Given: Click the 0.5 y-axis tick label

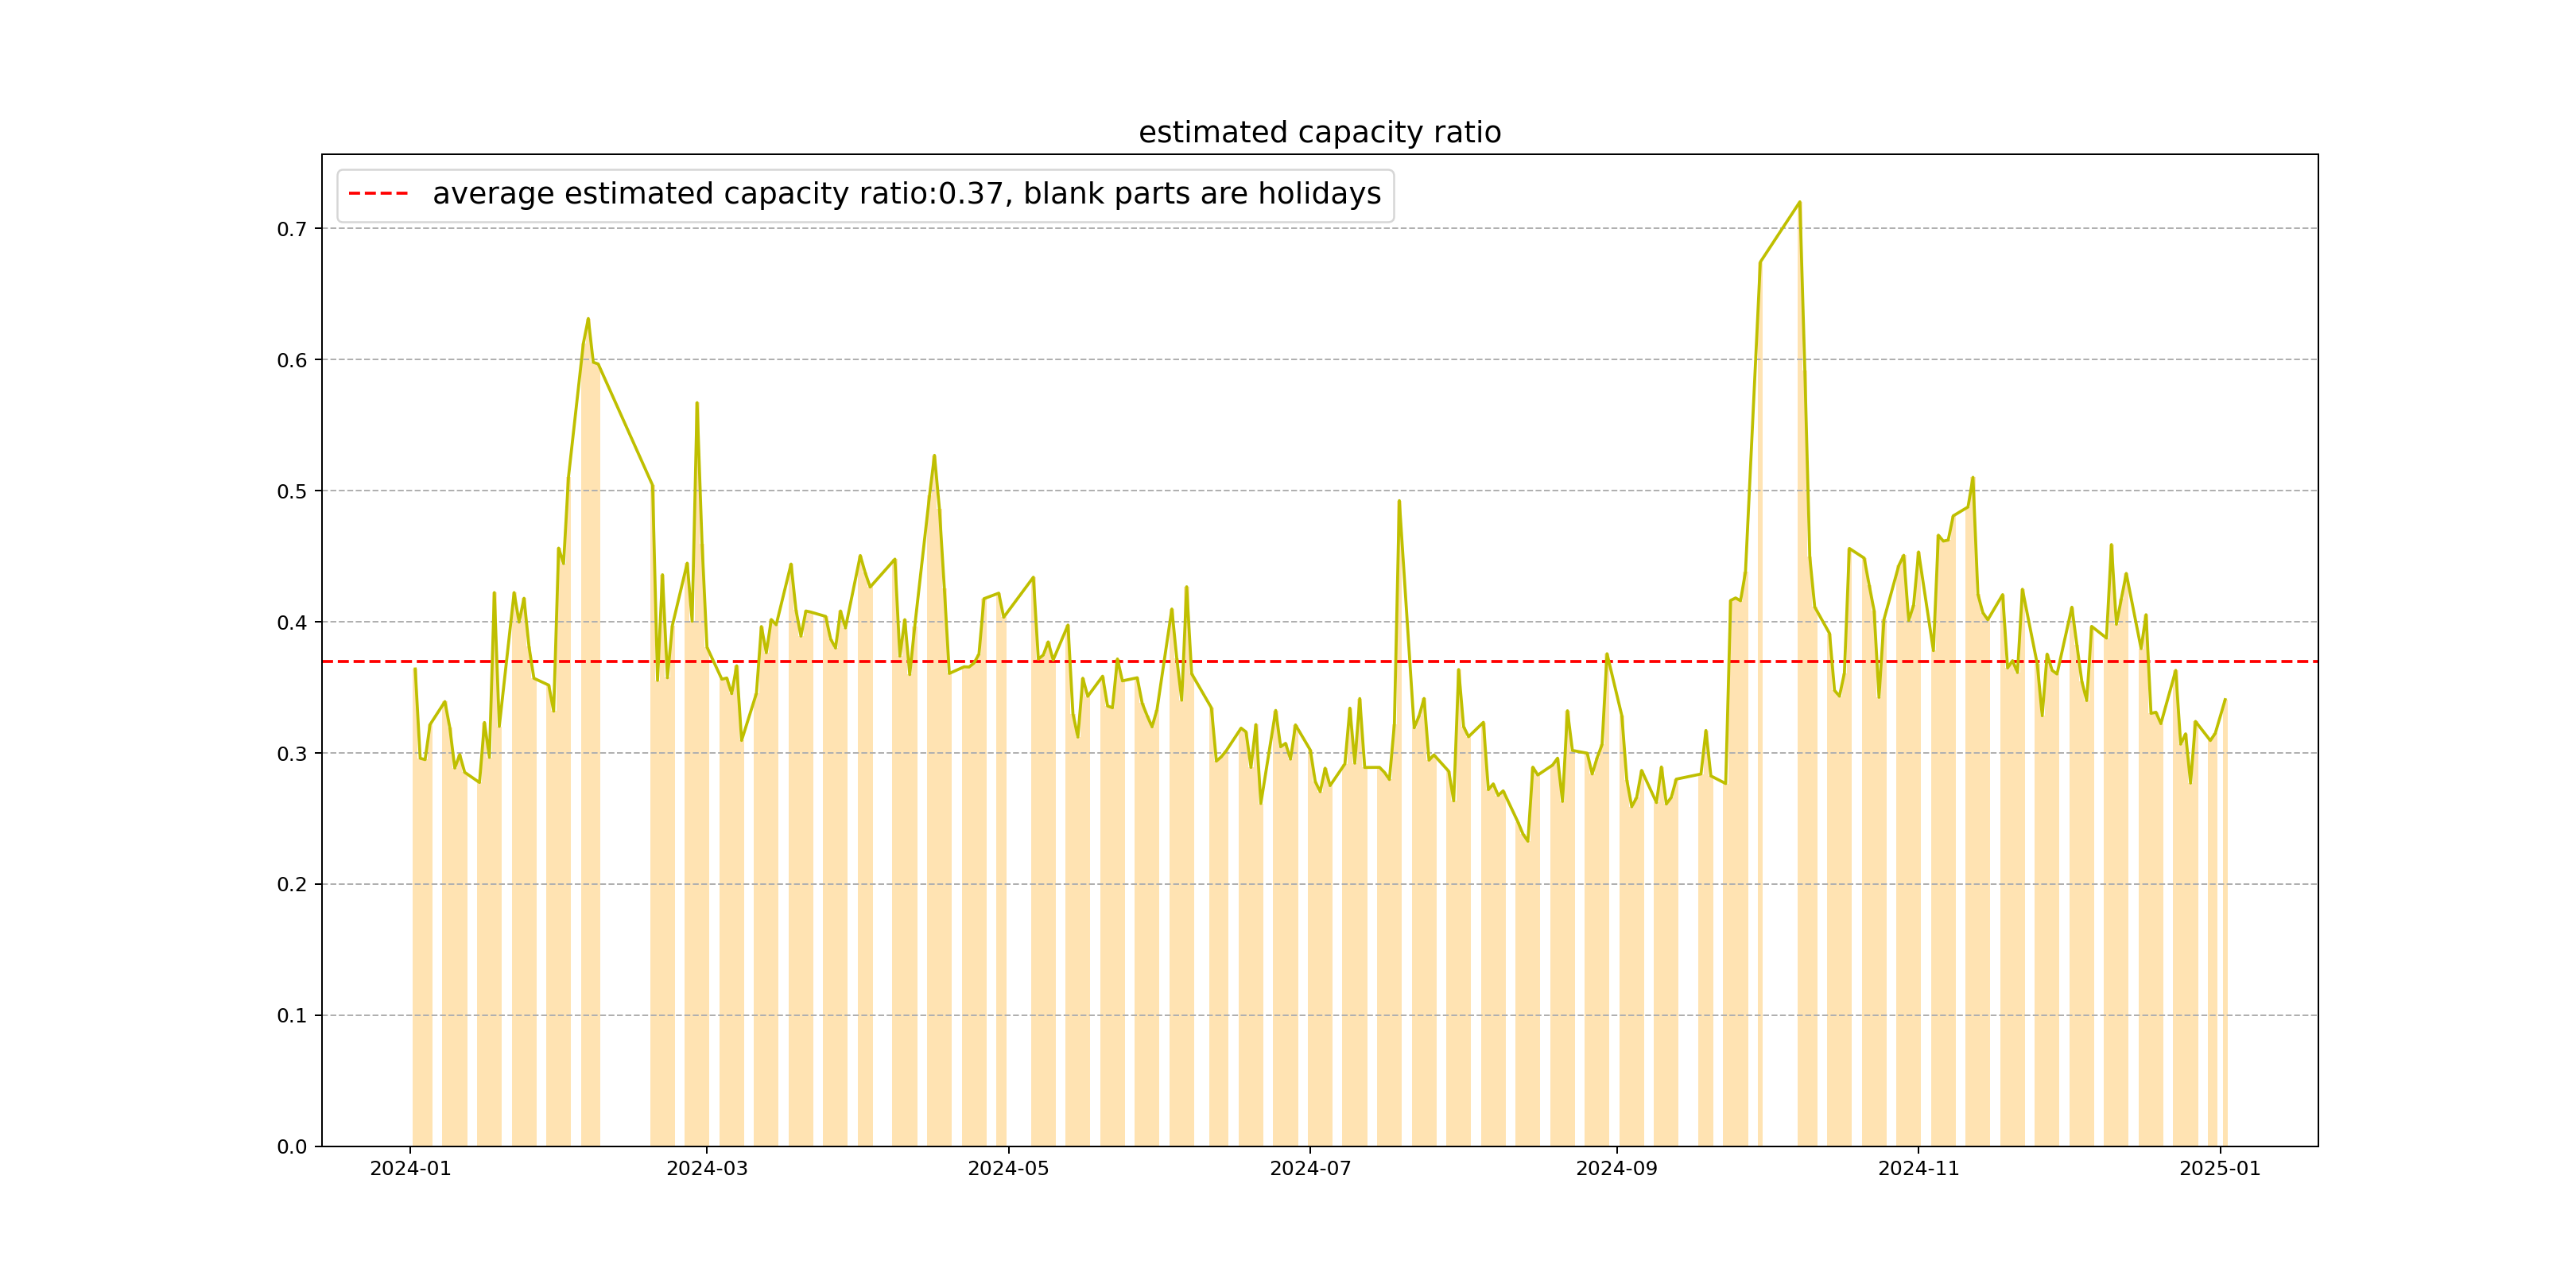Looking at the screenshot, I should (292, 491).
